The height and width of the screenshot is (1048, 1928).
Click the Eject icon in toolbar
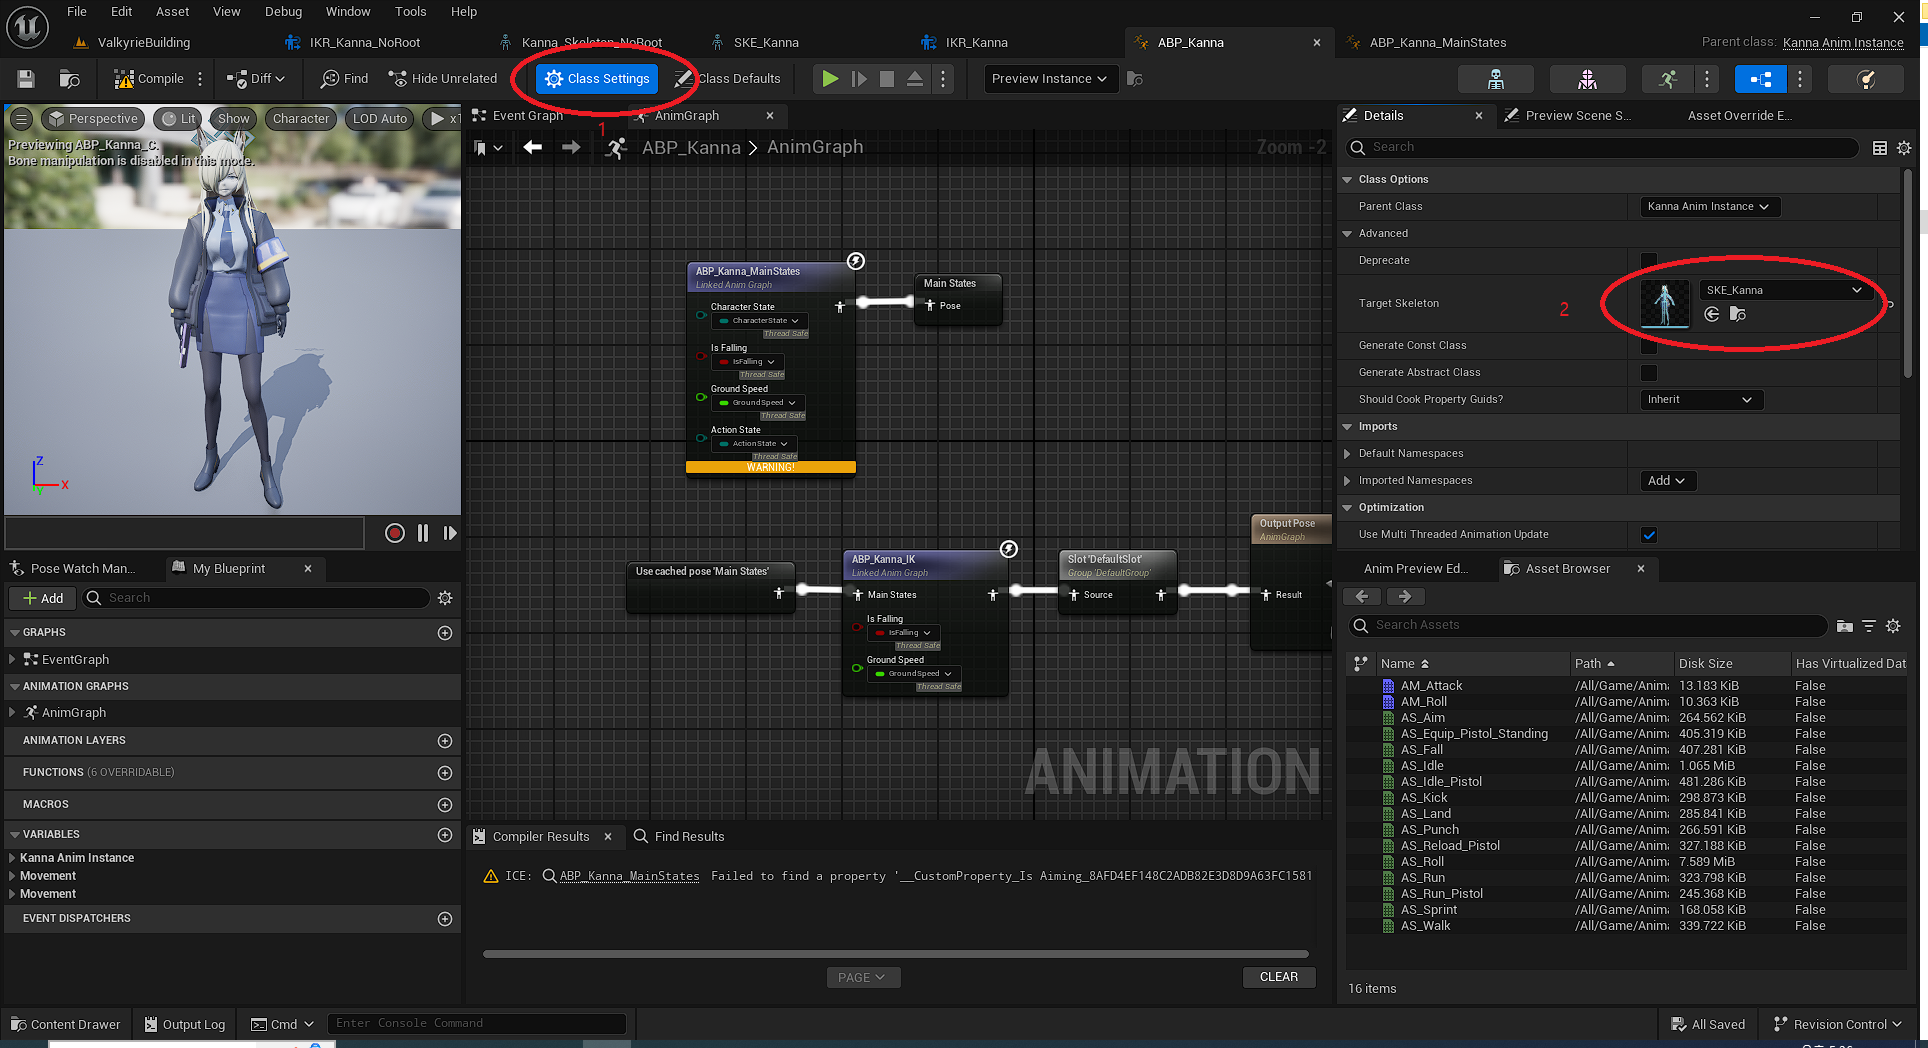click(914, 79)
